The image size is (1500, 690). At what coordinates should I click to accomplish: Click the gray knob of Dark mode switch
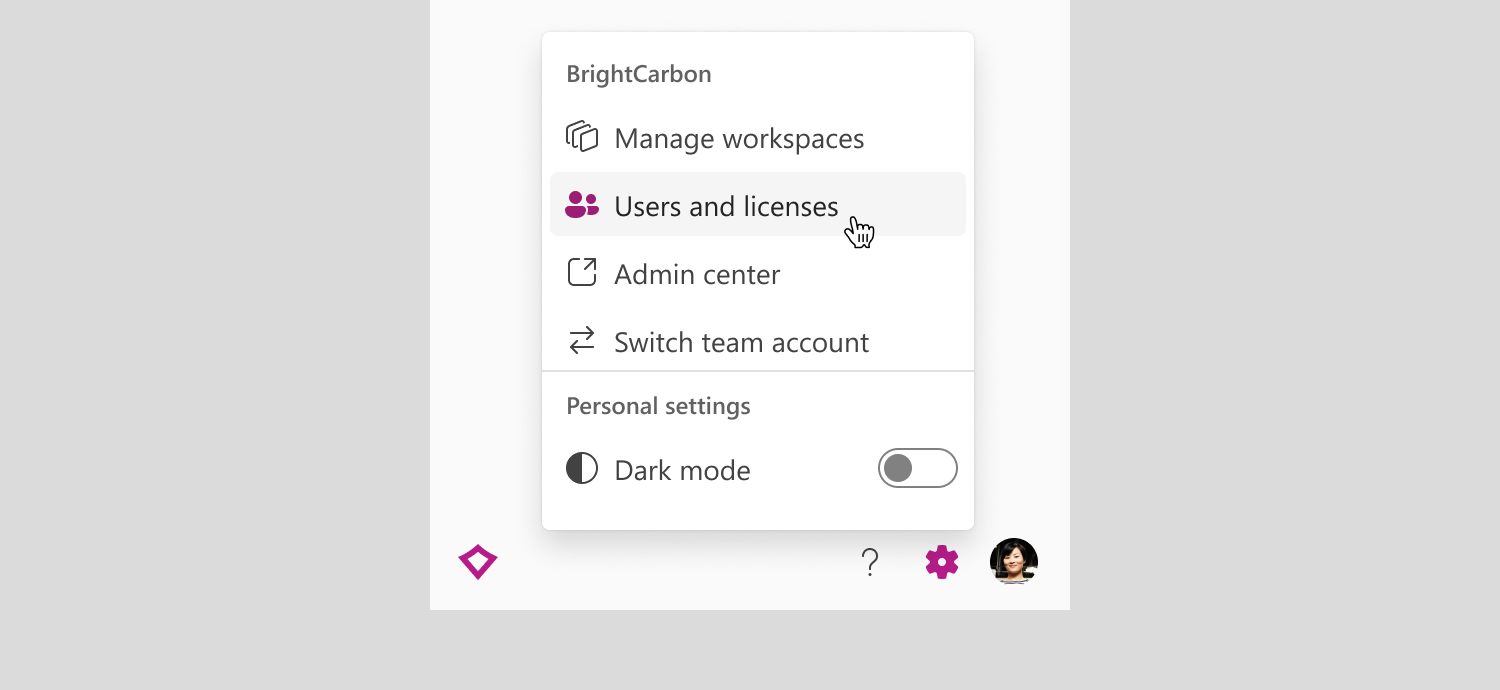coord(898,468)
